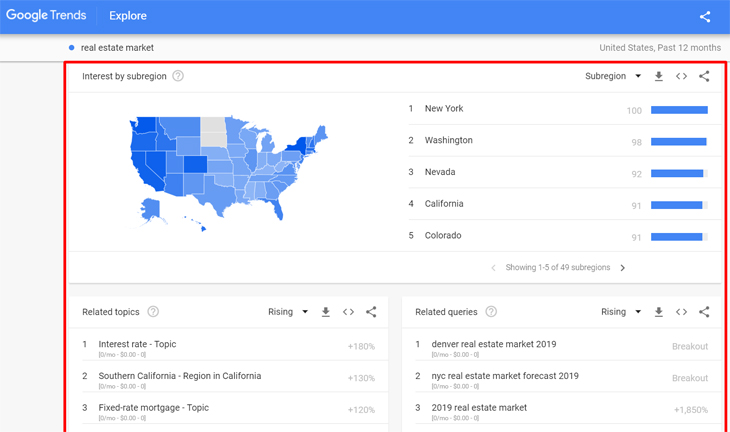Click the Showing 1-5 of 49 subregions text
The width and height of the screenshot is (730, 432).
558,267
